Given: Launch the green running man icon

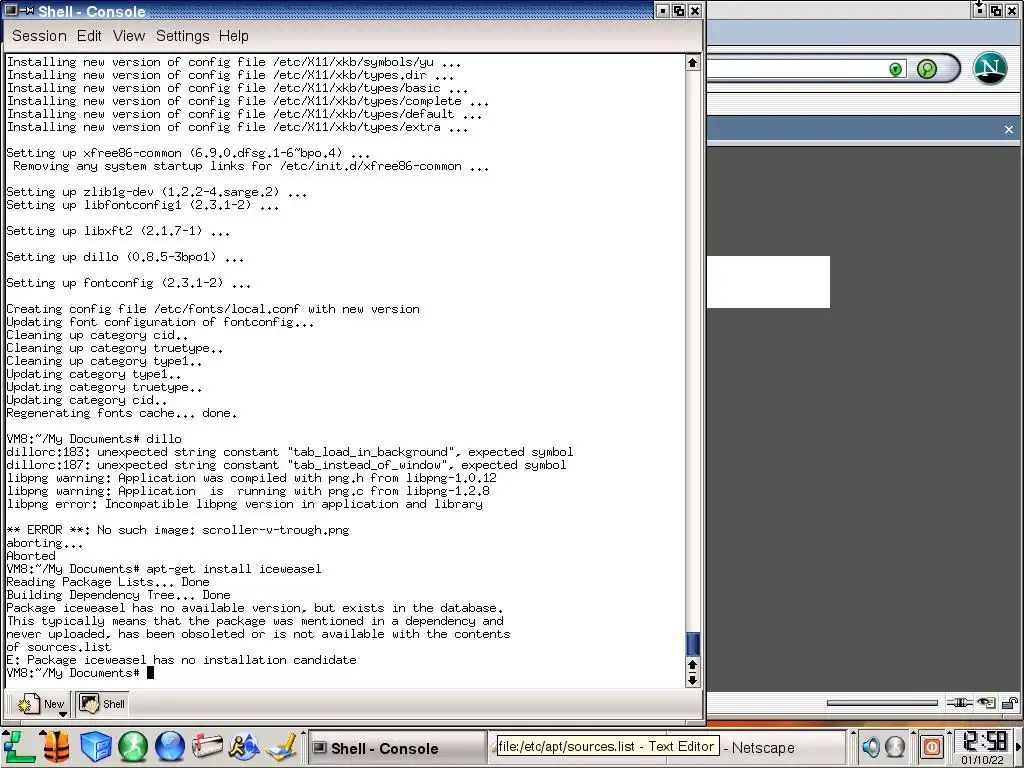Looking at the screenshot, I should tap(133, 746).
